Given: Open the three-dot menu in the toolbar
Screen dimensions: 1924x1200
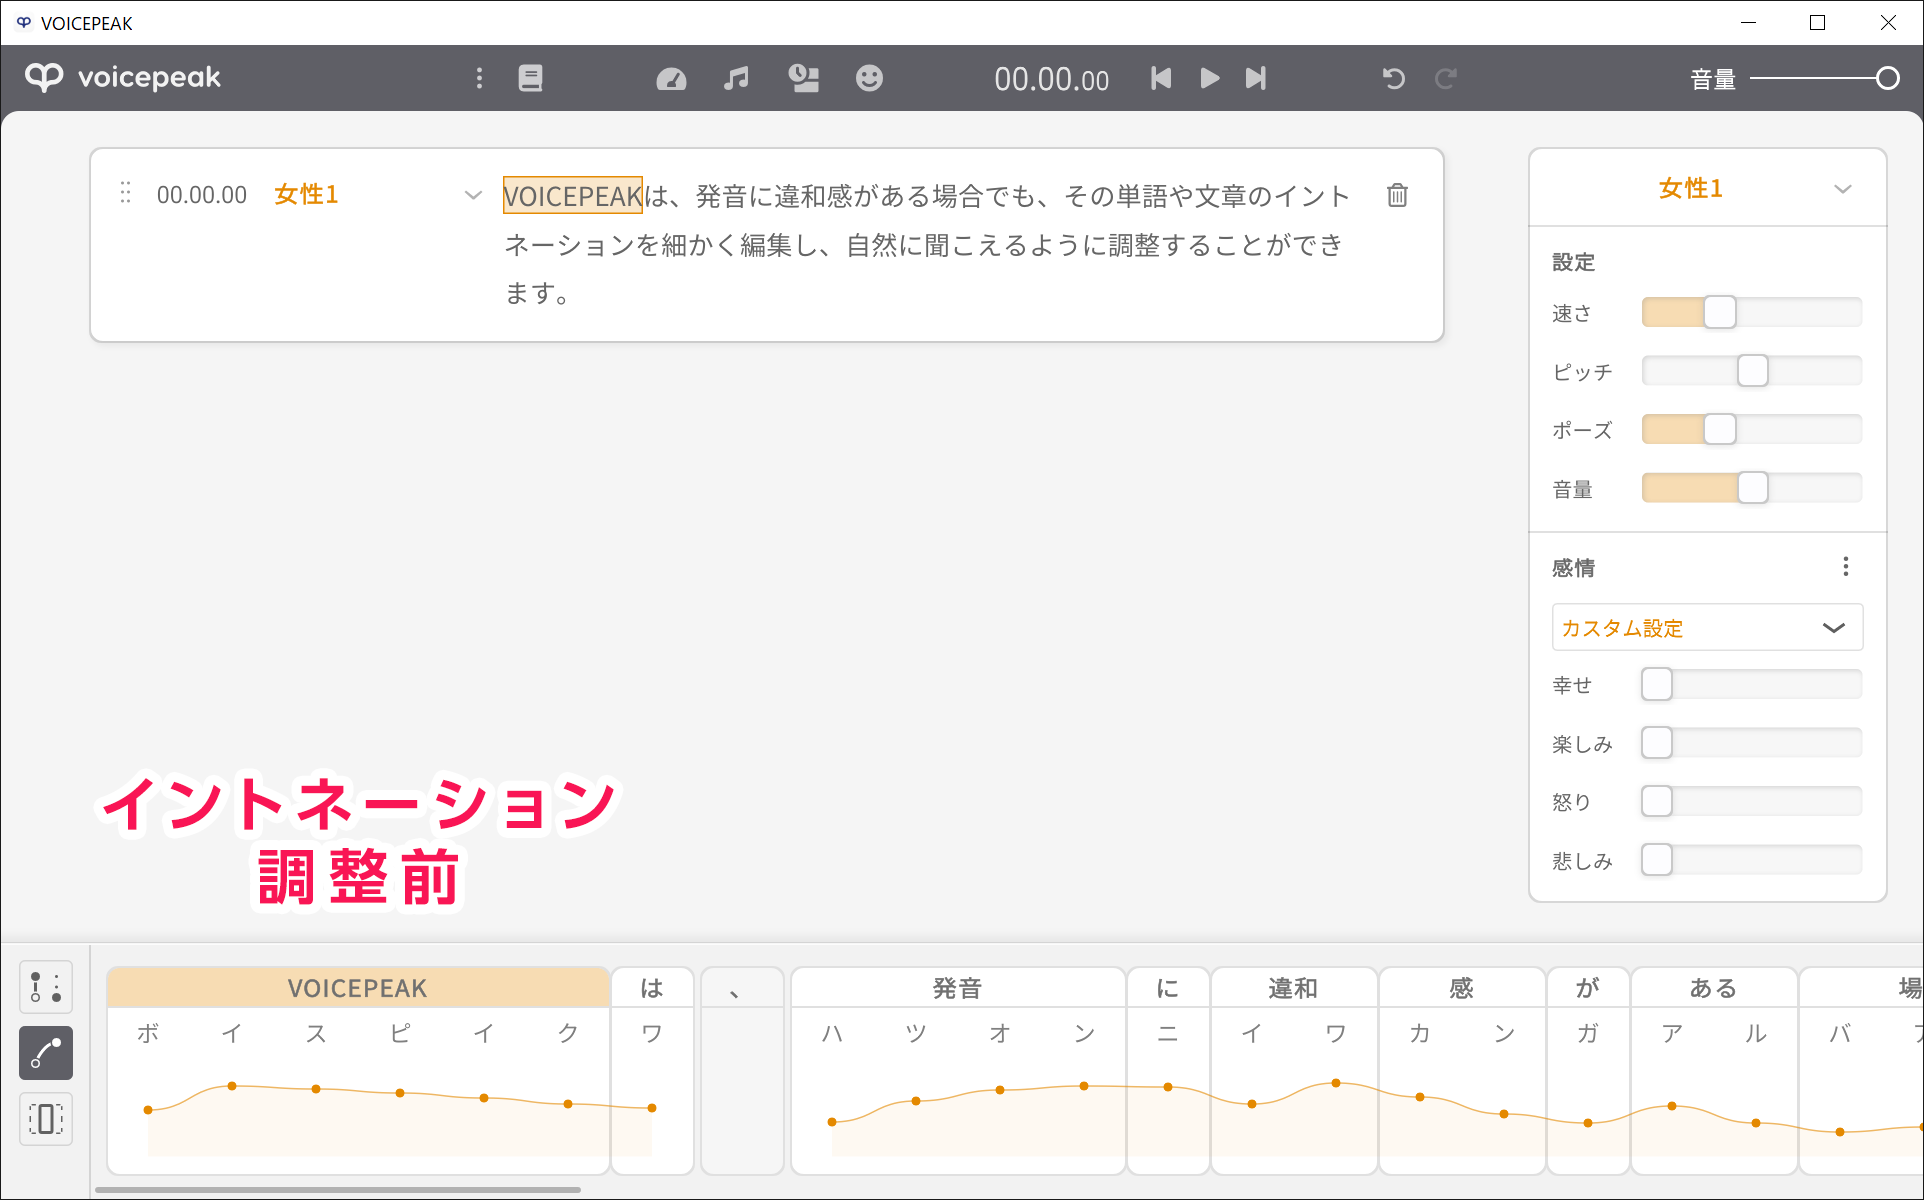Looking at the screenshot, I should pos(480,78).
